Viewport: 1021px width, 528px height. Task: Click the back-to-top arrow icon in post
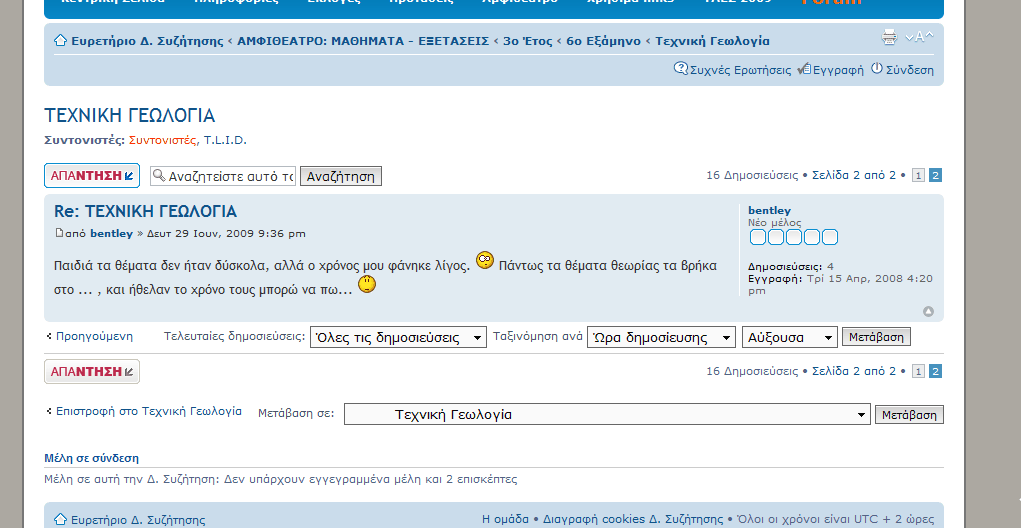[928, 312]
